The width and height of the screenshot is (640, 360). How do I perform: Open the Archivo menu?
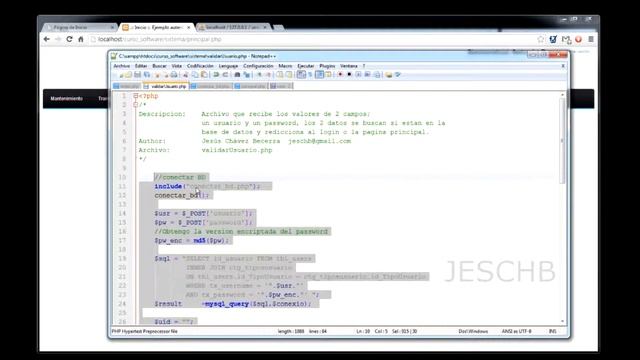coord(121,66)
